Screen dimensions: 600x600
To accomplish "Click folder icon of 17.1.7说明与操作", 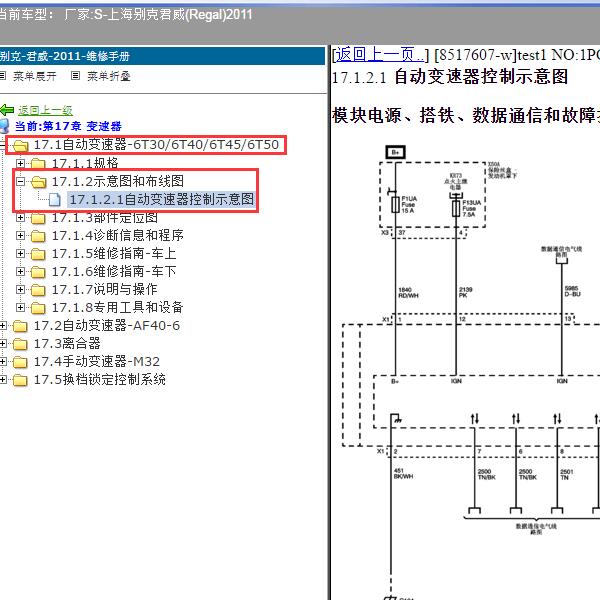I will 38,290.
